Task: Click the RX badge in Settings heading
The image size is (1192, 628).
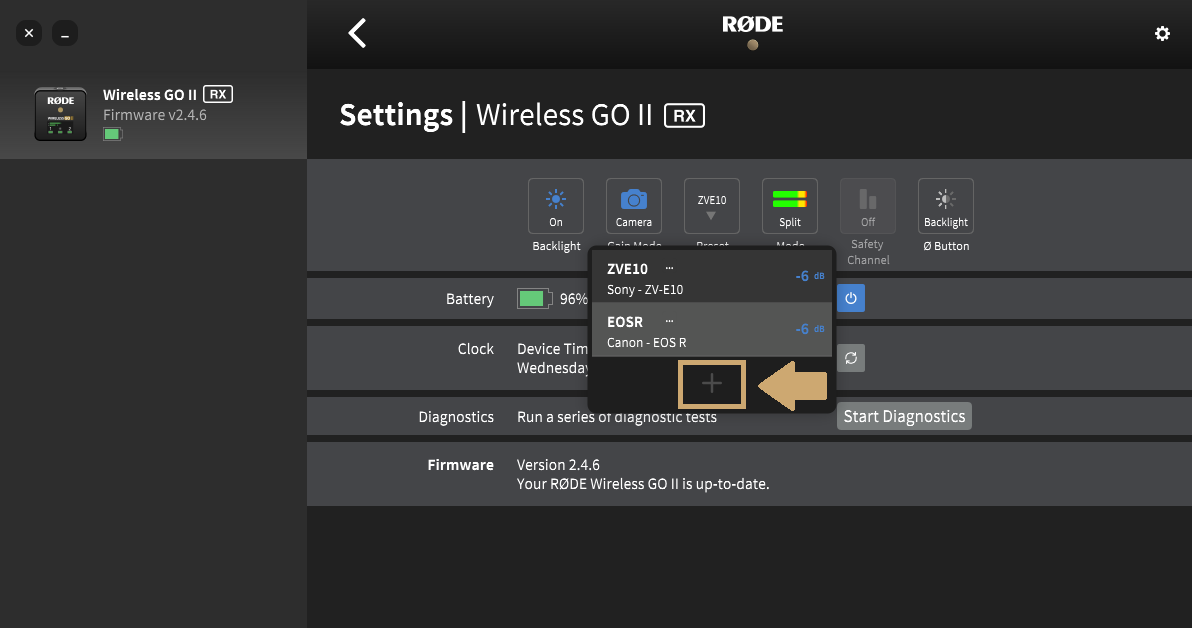Action: click(x=684, y=116)
